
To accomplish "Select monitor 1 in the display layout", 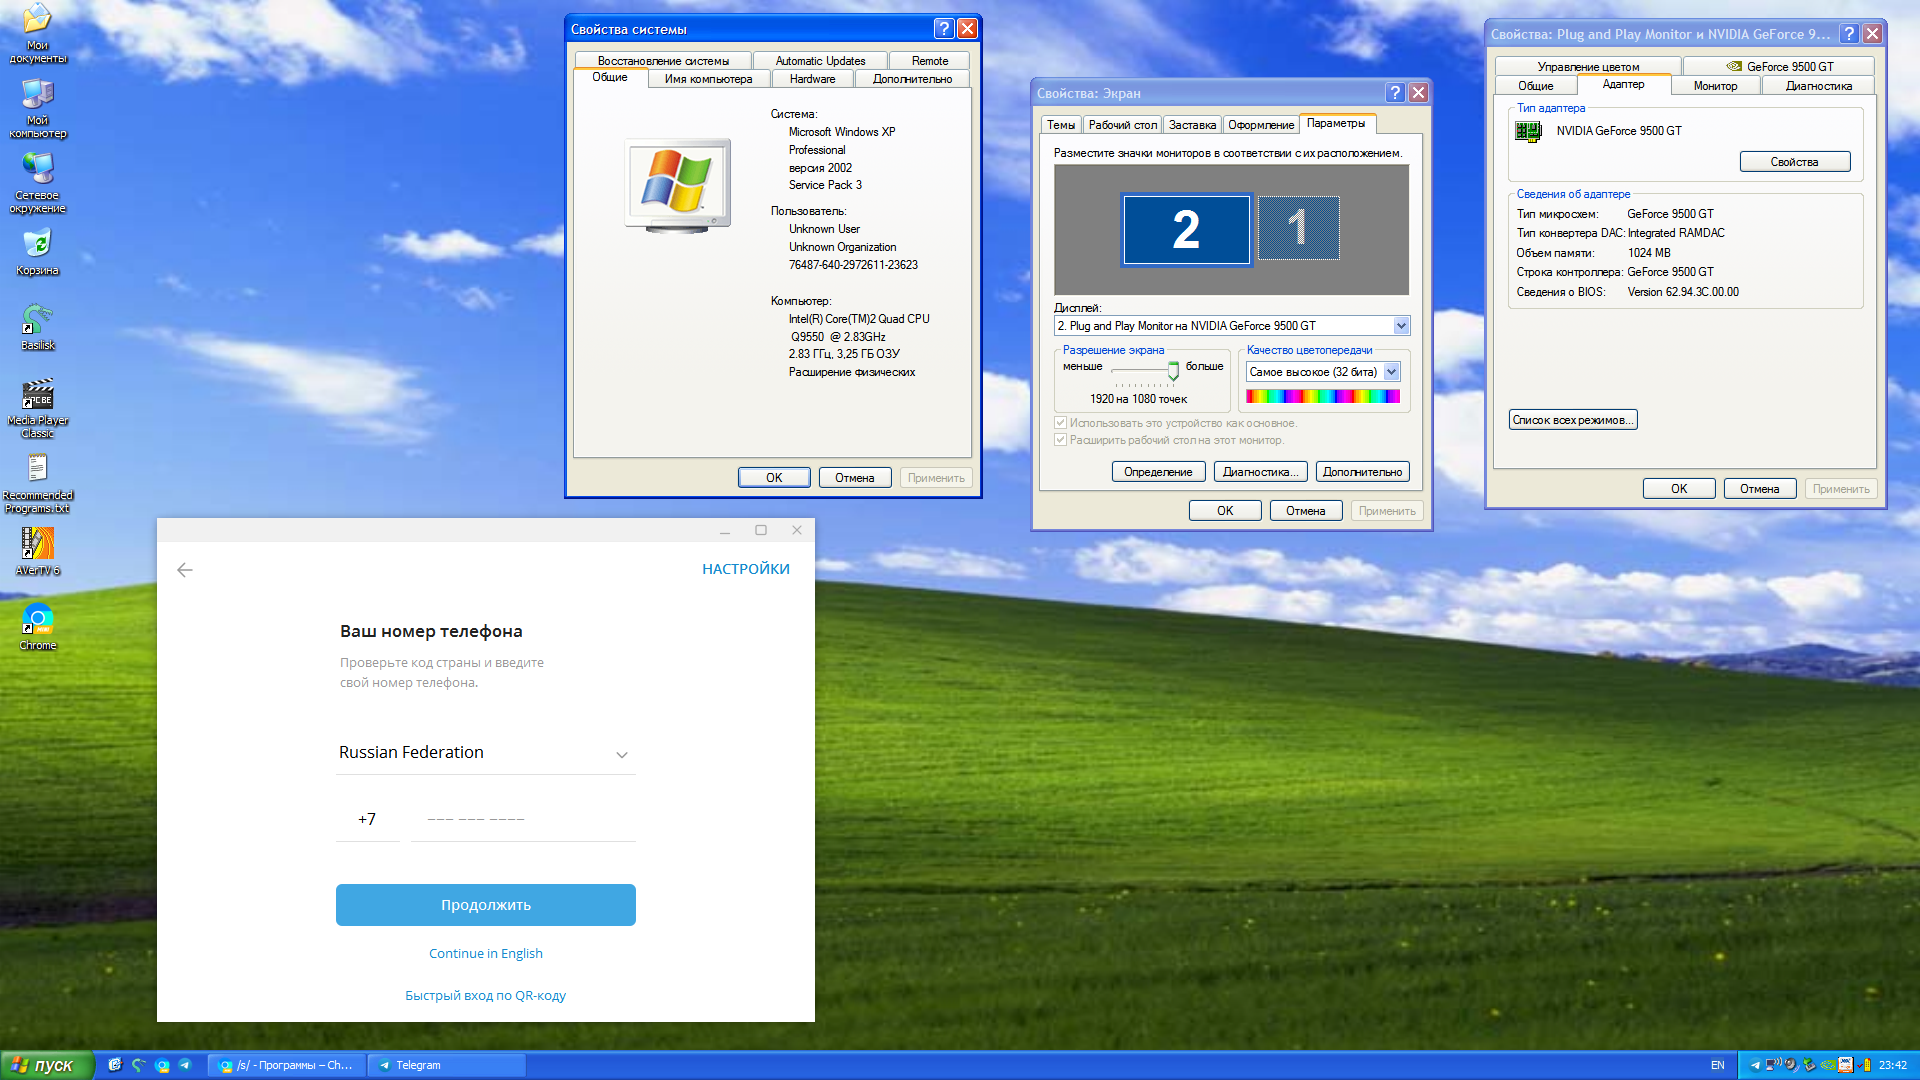I will click(x=1298, y=229).
